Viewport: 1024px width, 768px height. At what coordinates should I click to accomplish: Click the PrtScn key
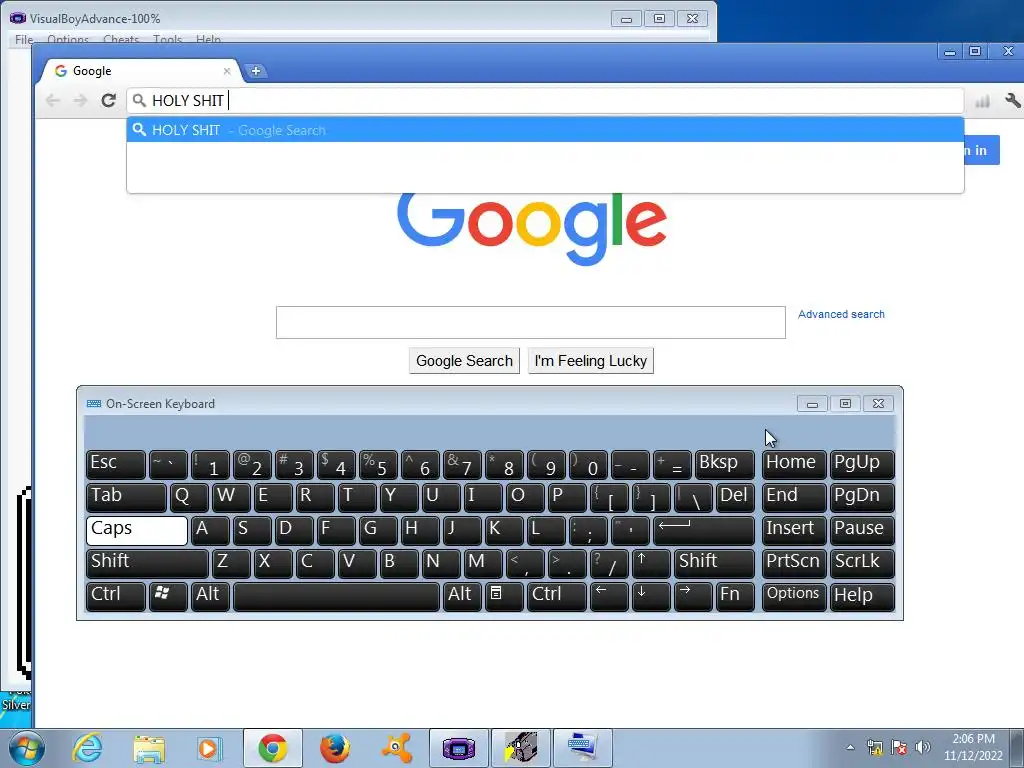(794, 563)
